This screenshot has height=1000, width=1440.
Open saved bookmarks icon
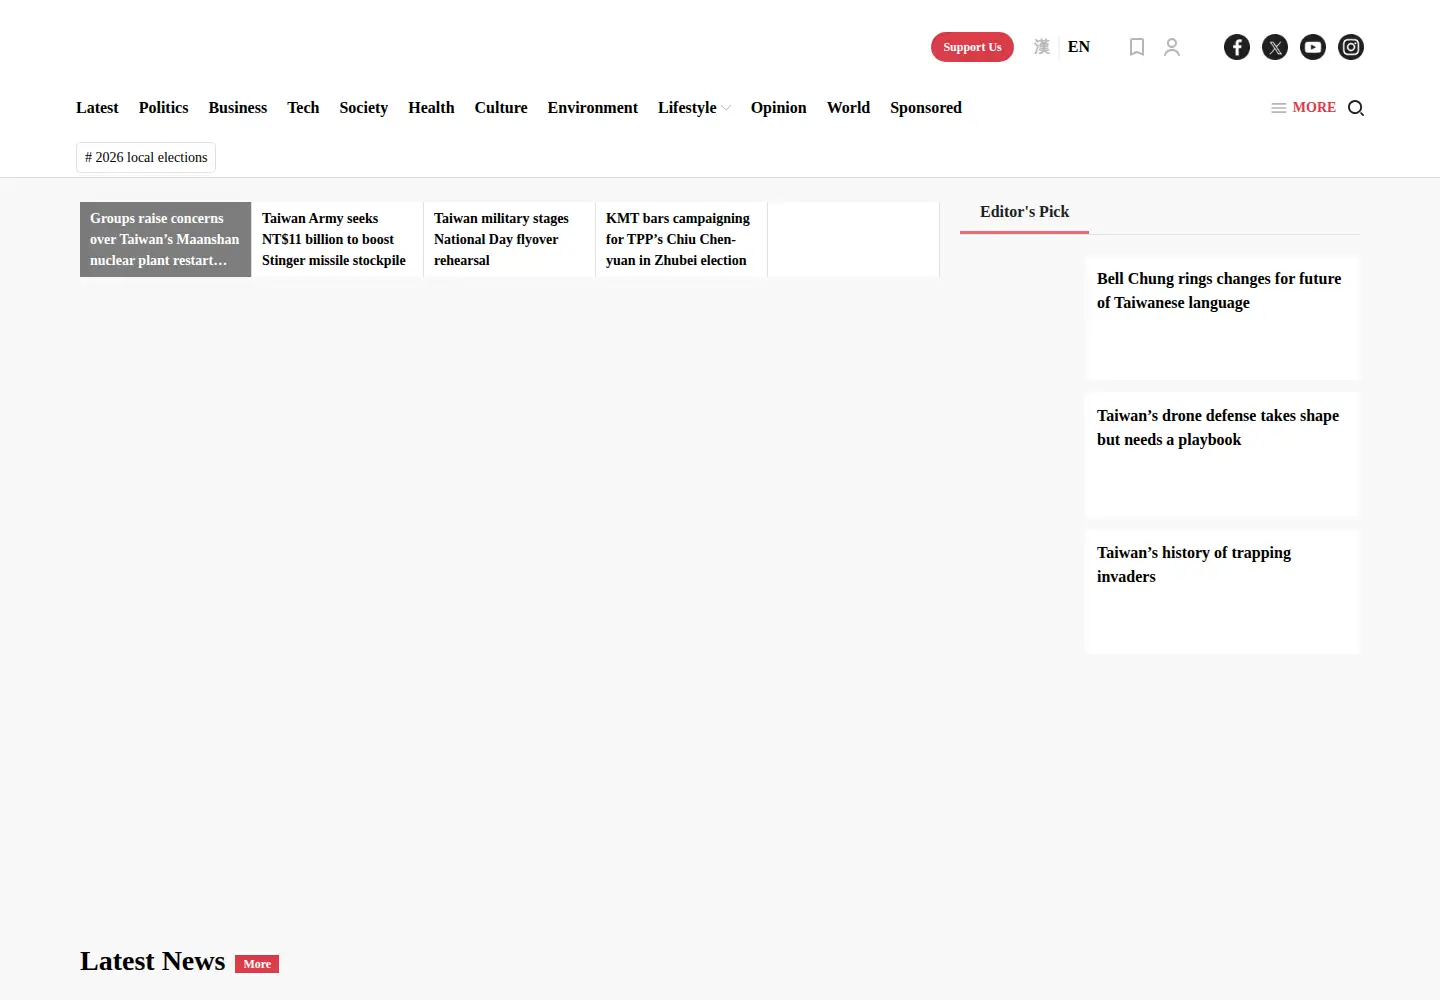pyautogui.click(x=1137, y=47)
